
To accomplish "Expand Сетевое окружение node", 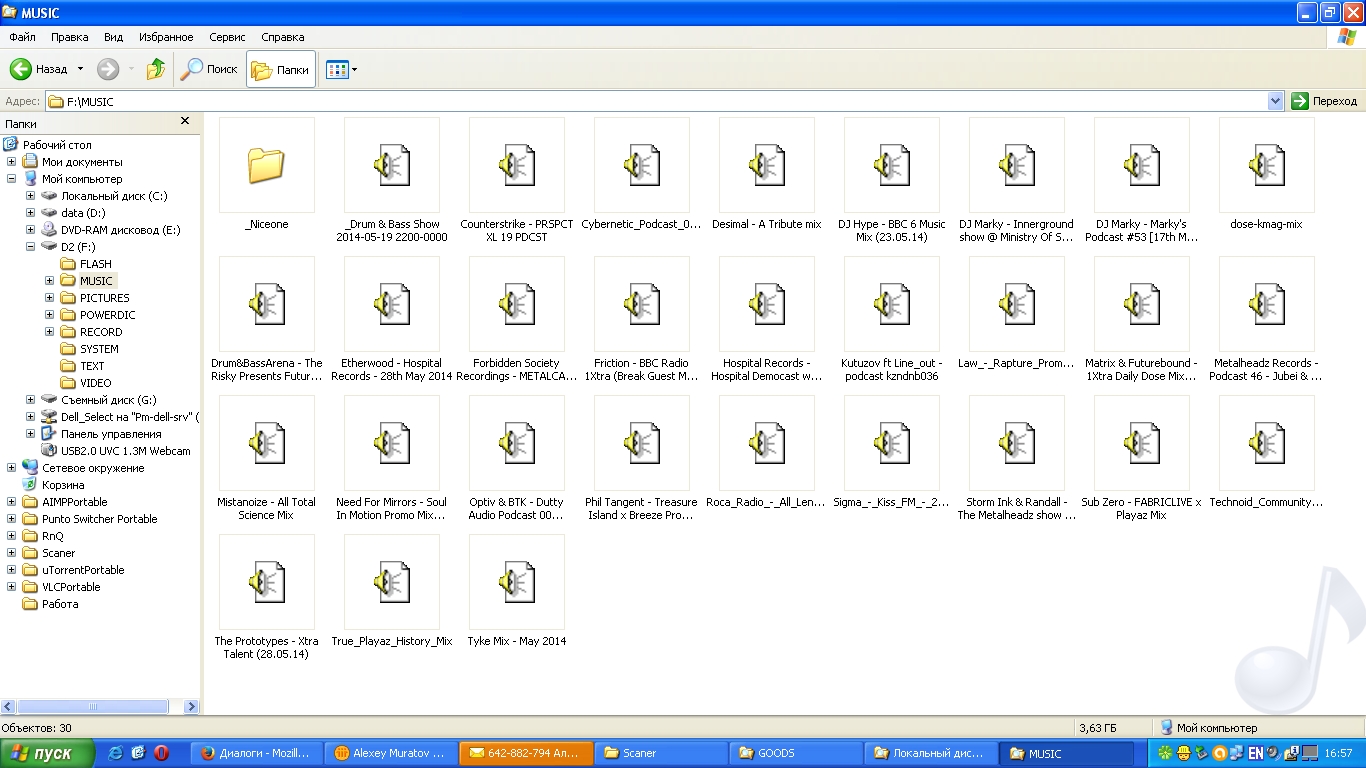I will tap(11, 468).
